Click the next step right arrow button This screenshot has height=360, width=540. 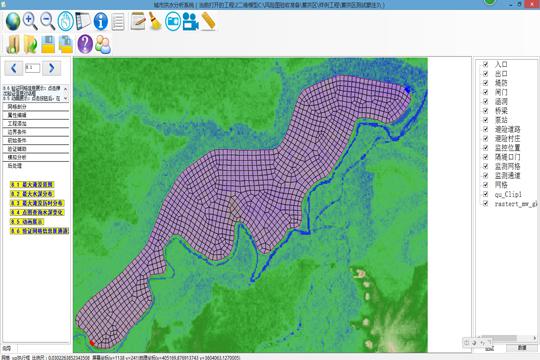pos(52,68)
